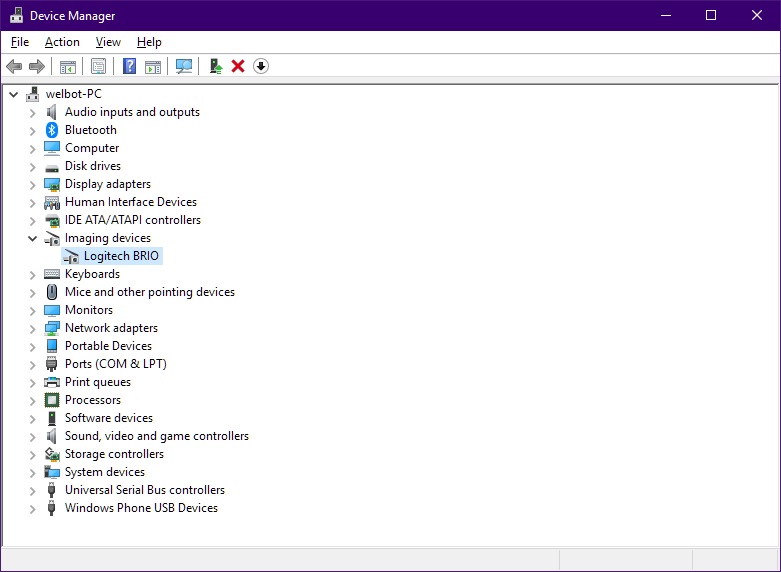Select the Portable Devices label
The height and width of the screenshot is (572, 781).
click(108, 346)
